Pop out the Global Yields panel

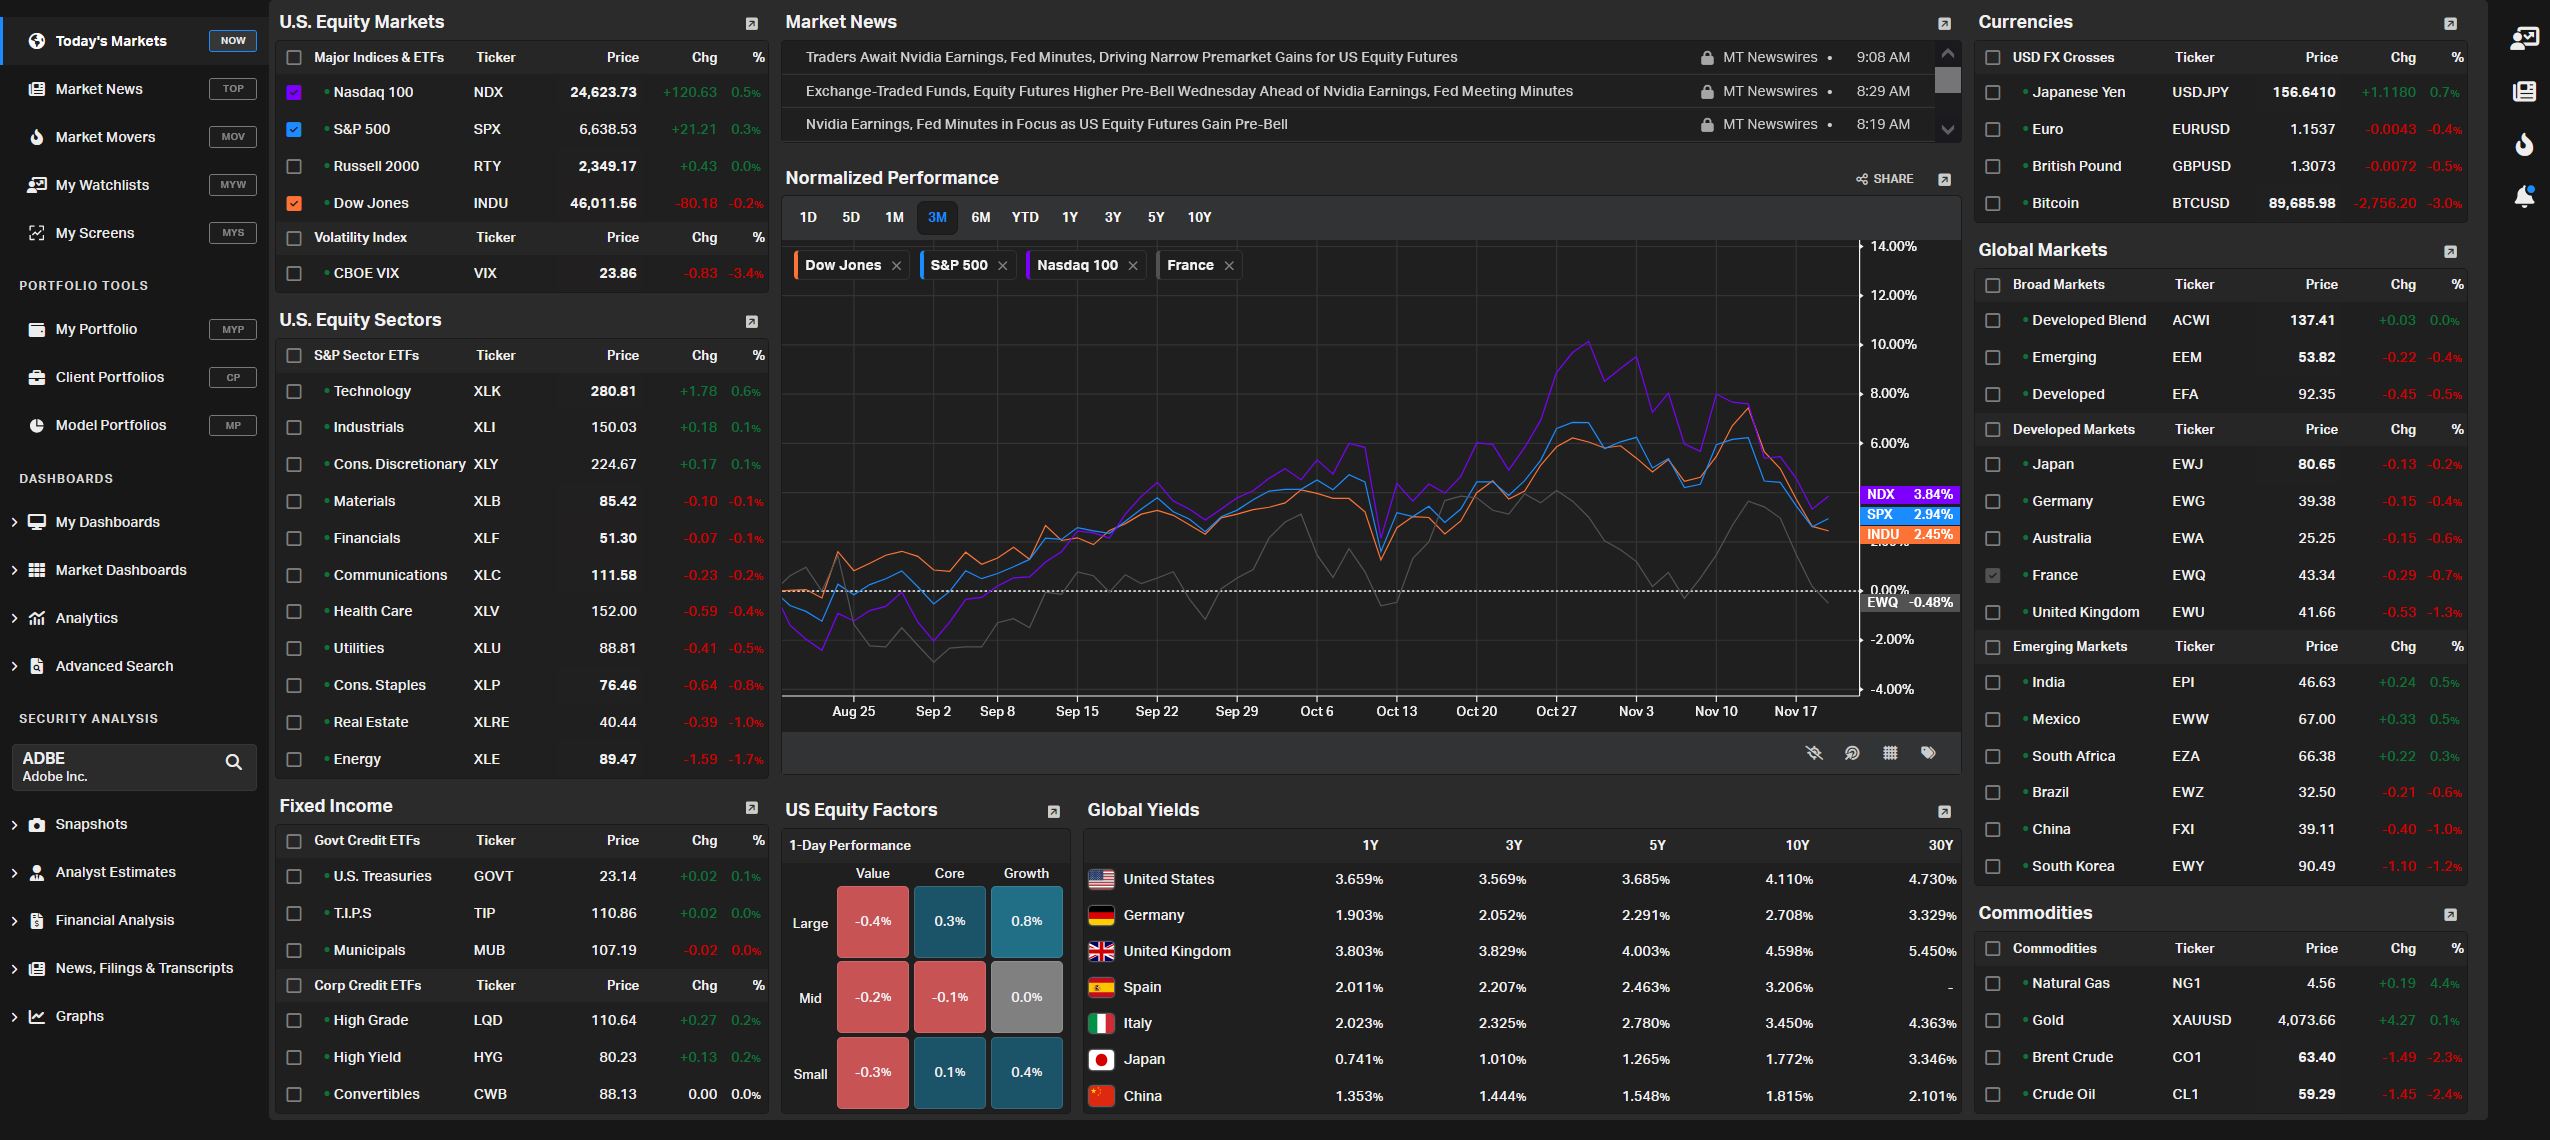click(1944, 811)
